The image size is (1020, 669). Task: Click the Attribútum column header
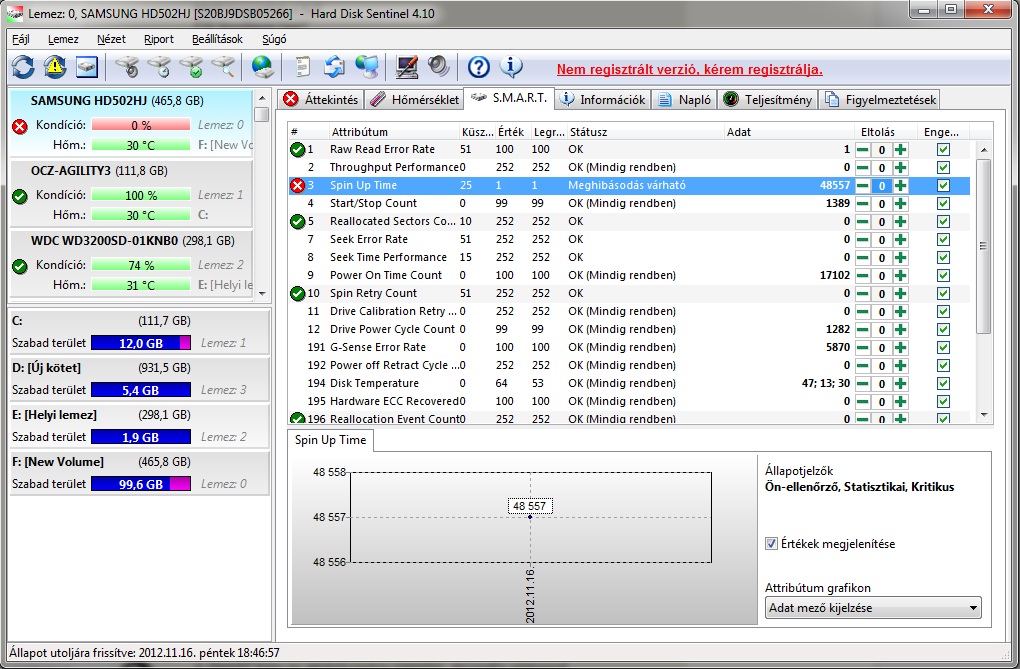(394, 132)
